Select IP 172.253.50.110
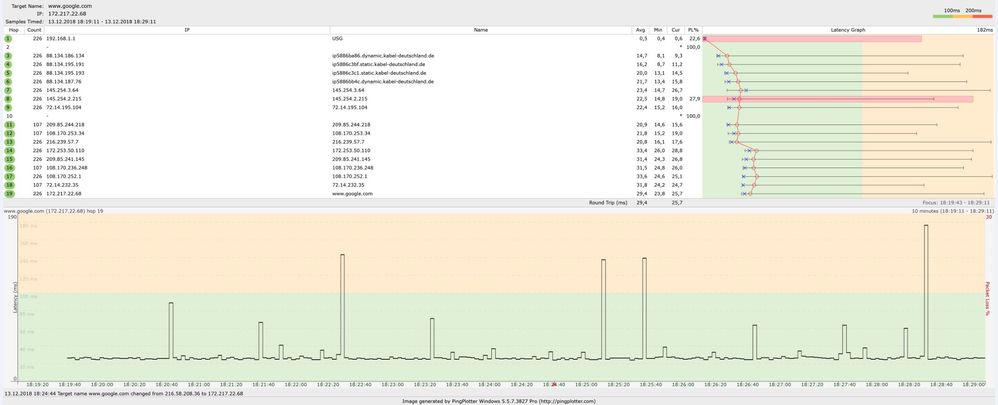Viewport: 998px width, 405px height. pos(65,151)
